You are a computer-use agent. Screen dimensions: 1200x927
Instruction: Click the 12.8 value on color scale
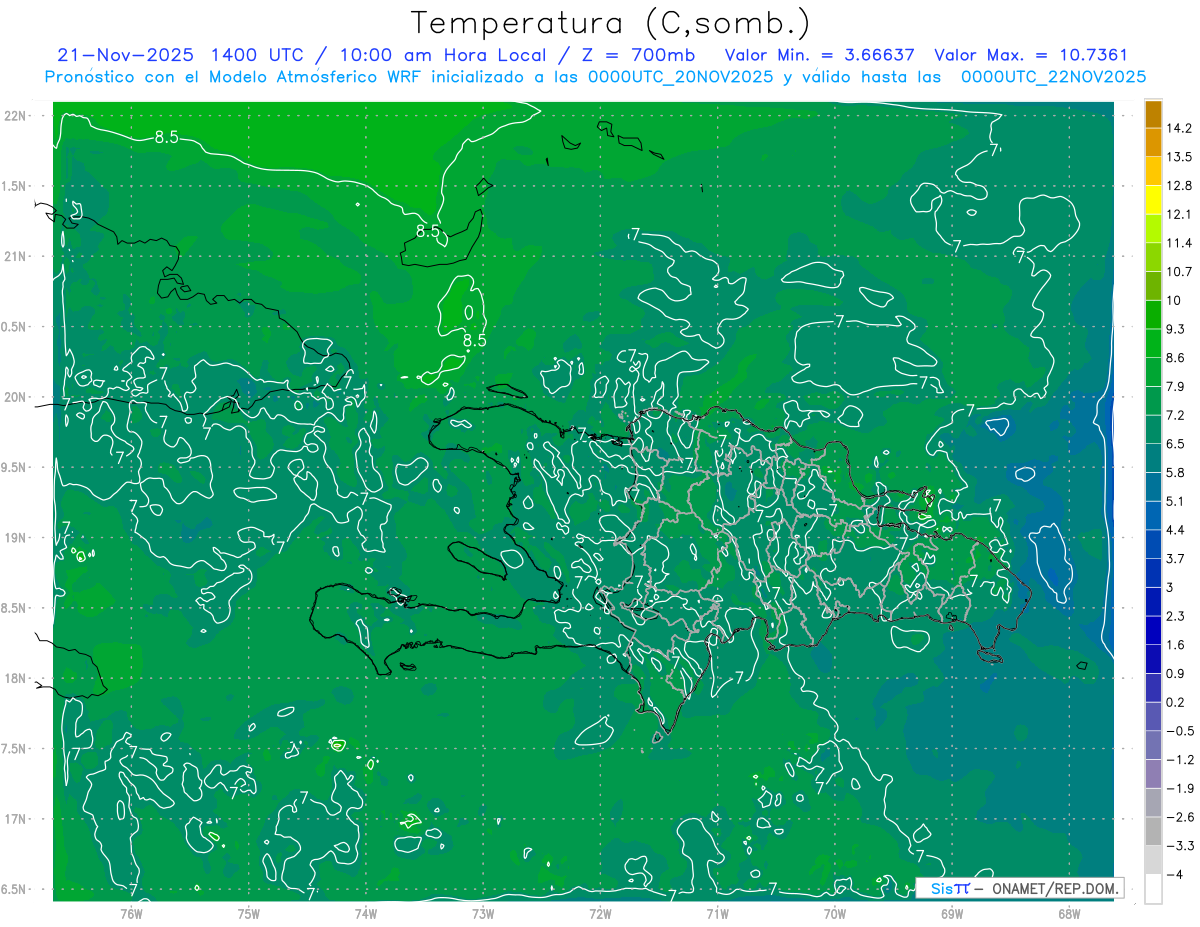click(1180, 186)
